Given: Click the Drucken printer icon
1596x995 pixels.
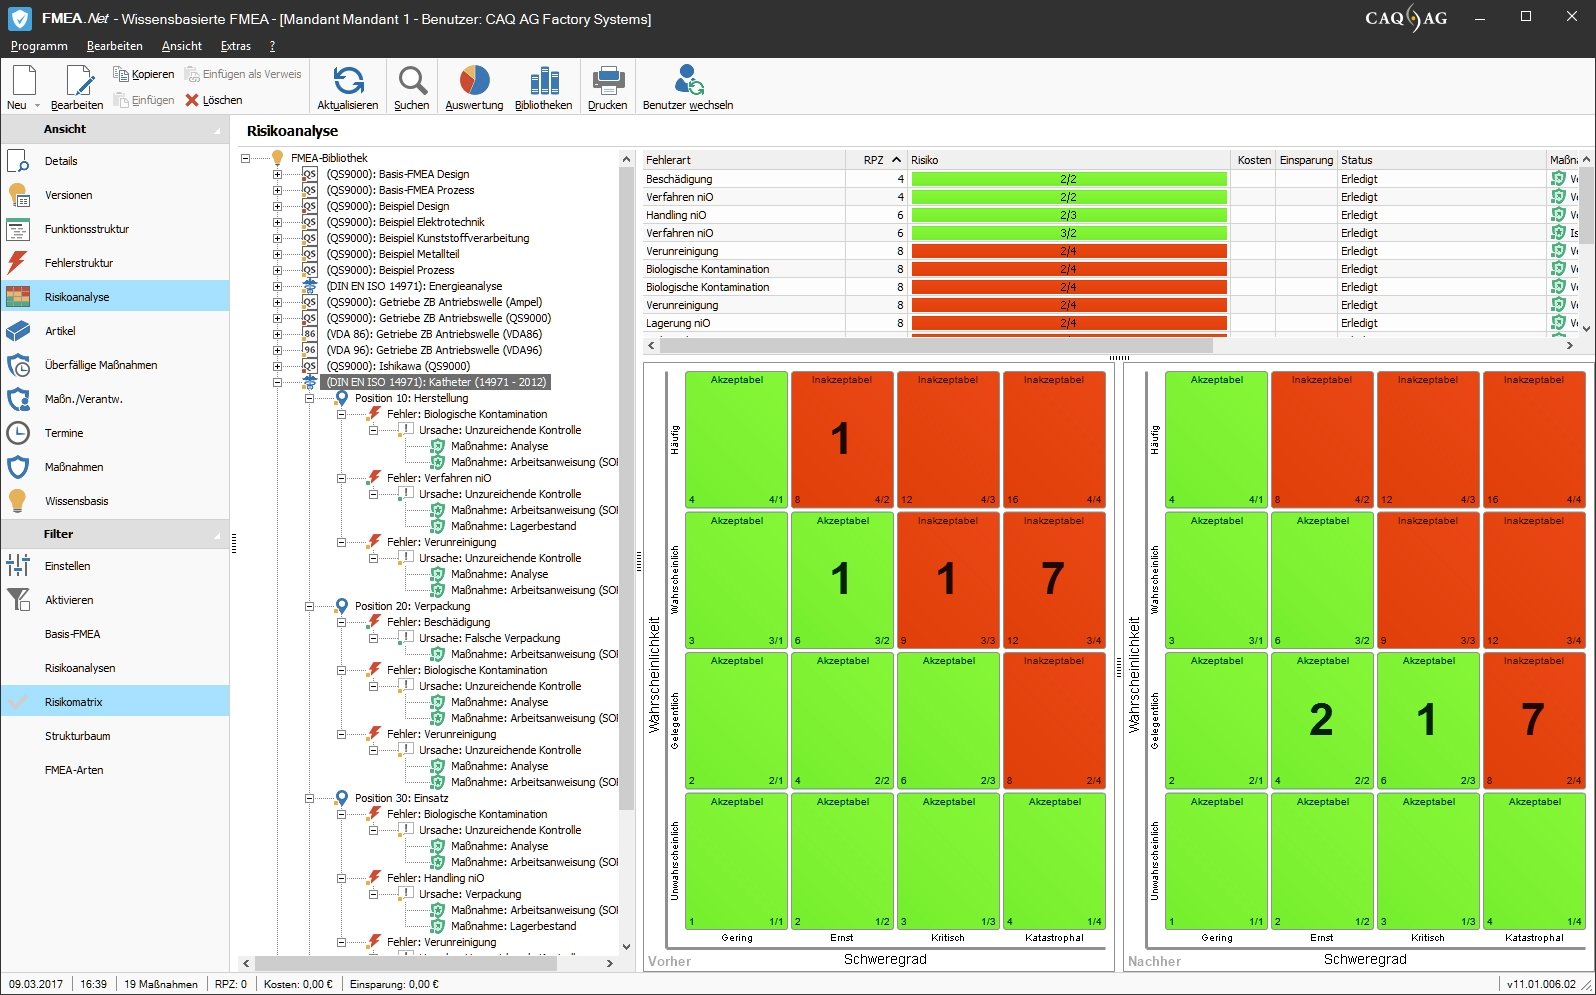Looking at the screenshot, I should 608,81.
